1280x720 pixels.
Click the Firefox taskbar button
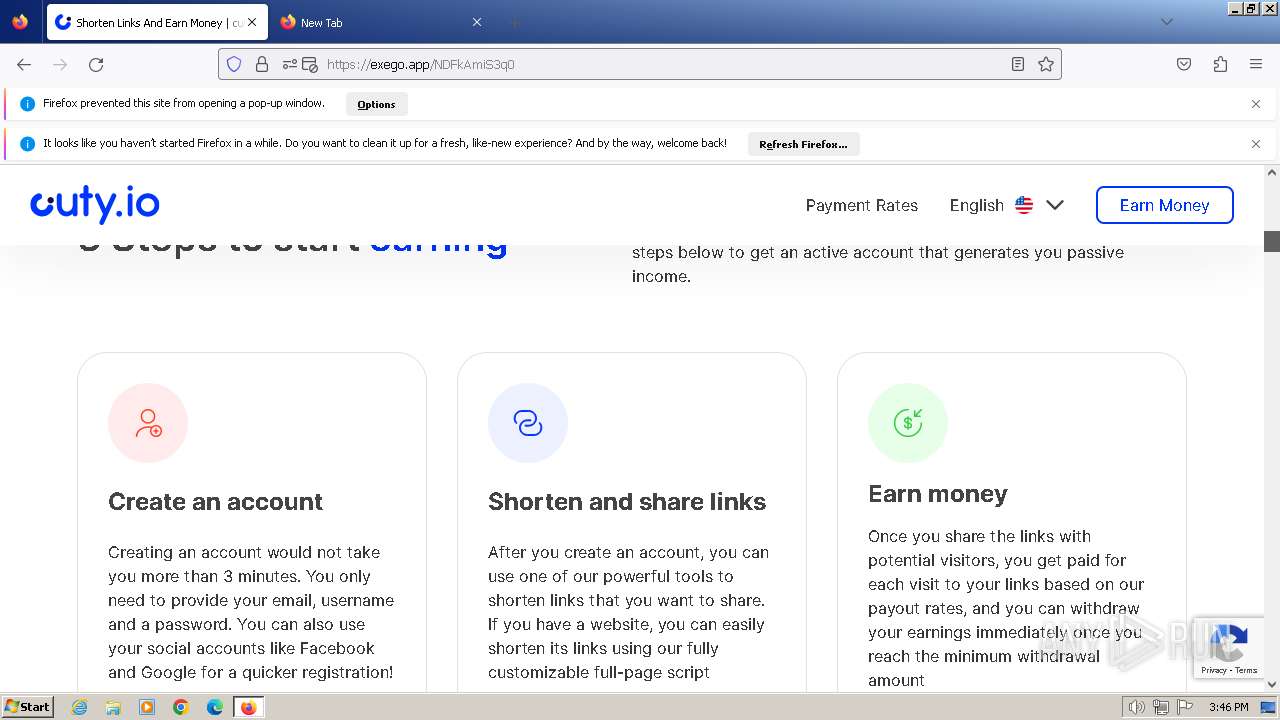(x=249, y=707)
